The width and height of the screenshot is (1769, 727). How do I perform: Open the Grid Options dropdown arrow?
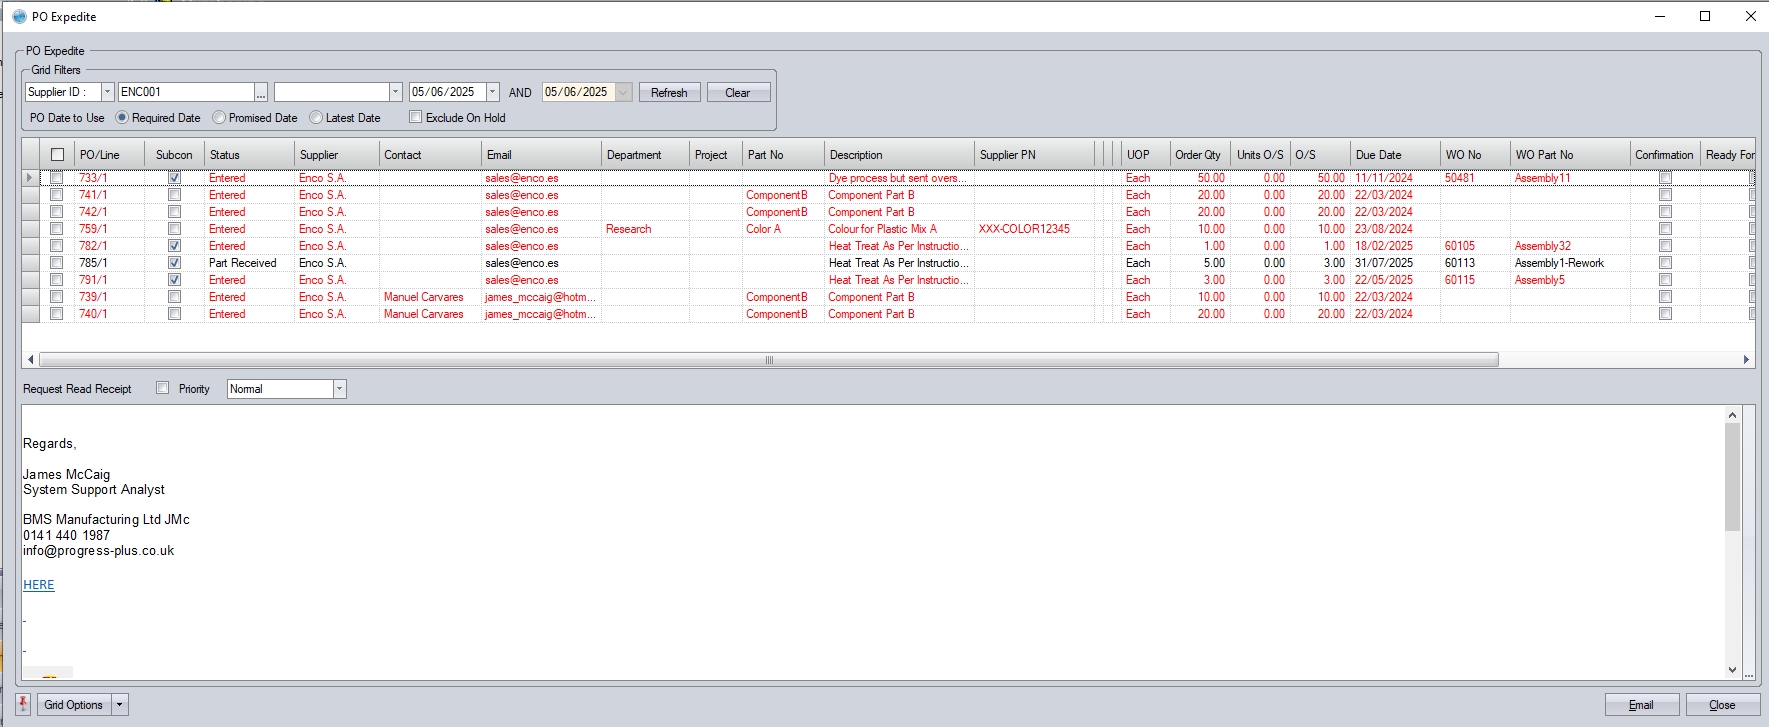click(x=120, y=705)
